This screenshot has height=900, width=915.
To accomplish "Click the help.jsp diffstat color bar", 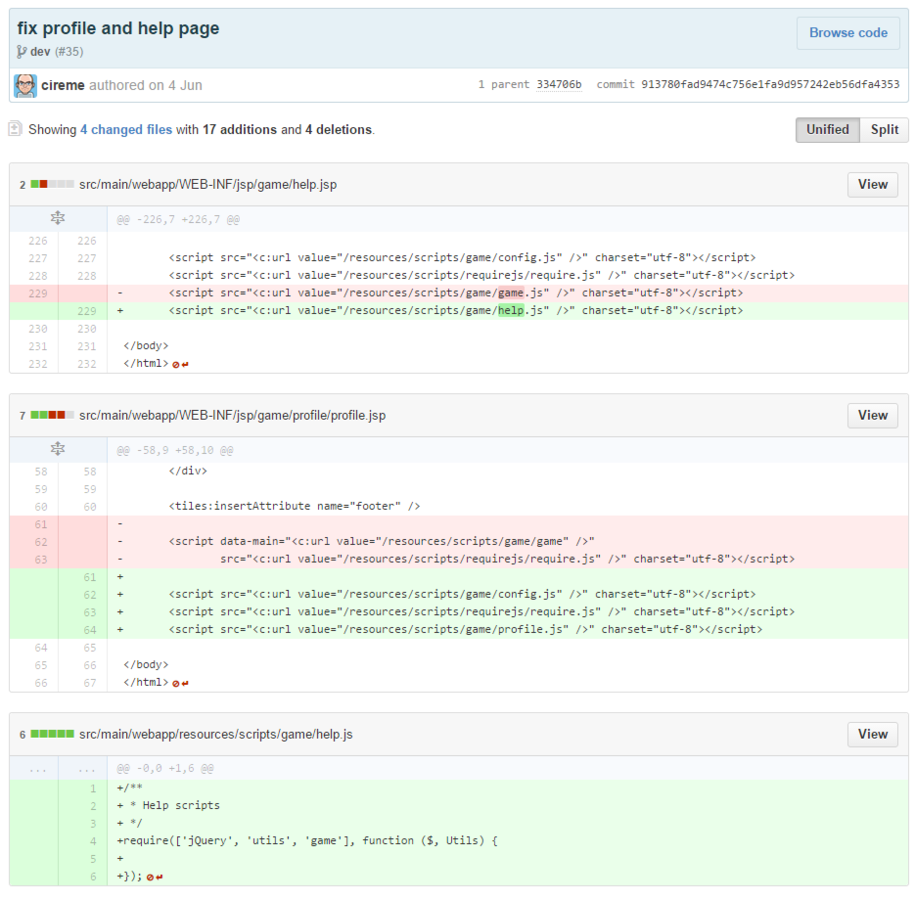I will [53, 184].
